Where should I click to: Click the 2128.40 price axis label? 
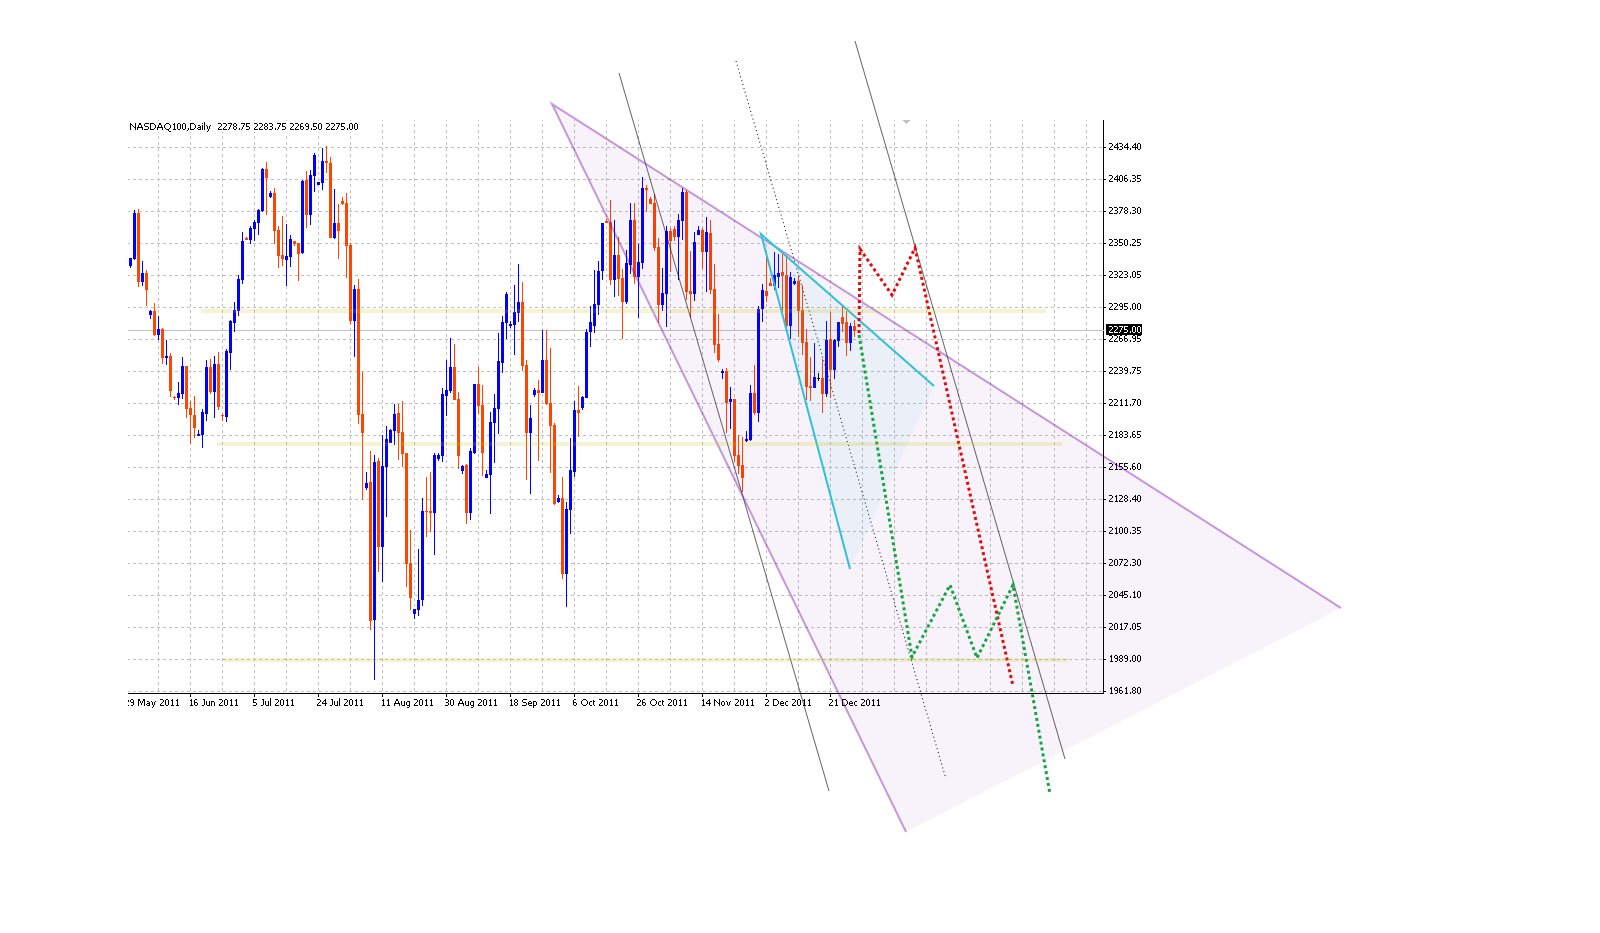point(1124,499)
